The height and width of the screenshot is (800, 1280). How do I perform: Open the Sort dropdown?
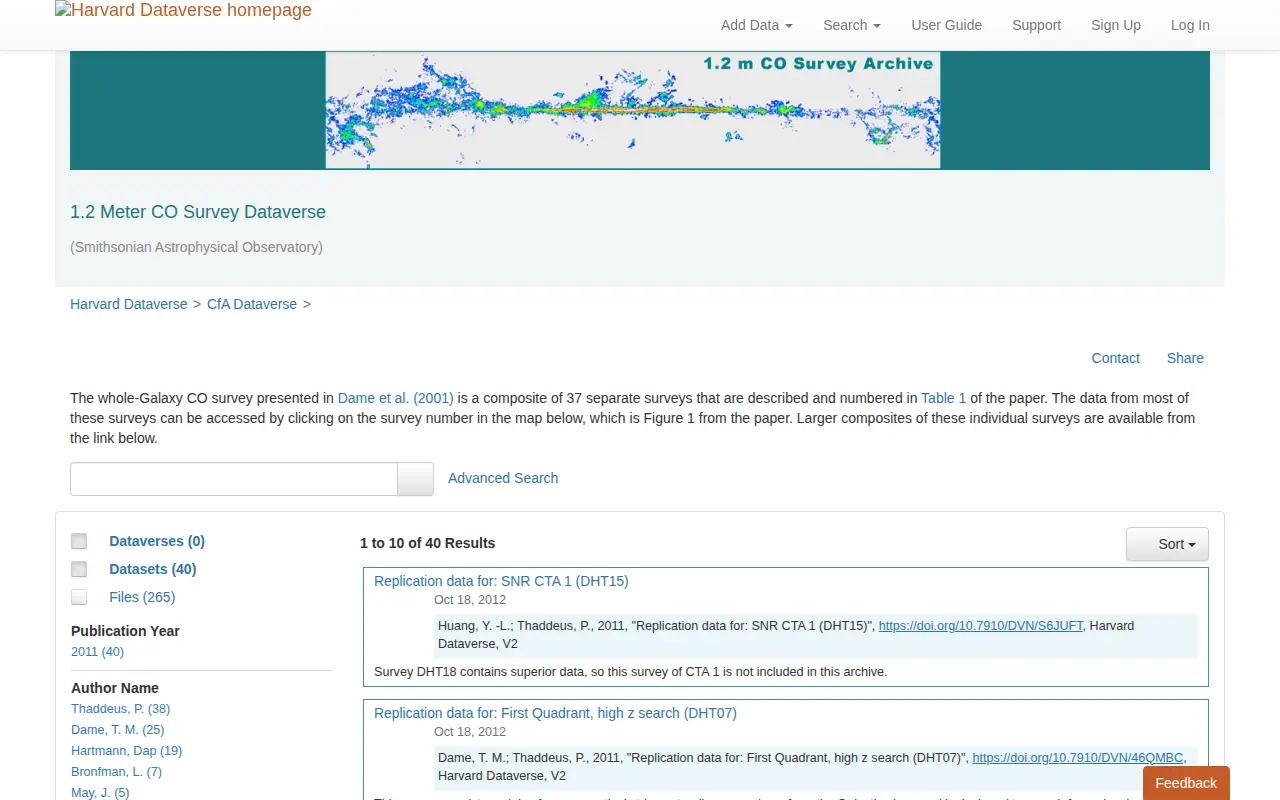point(1167,544)
